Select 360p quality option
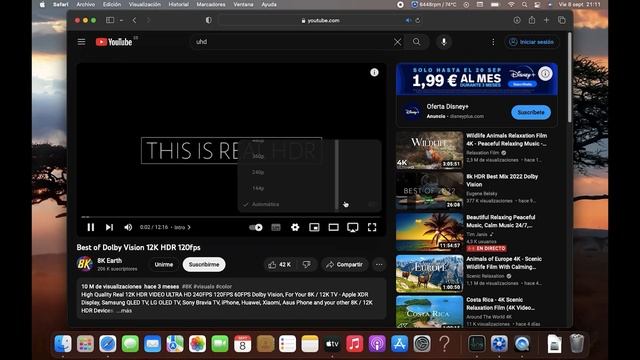This screenshot has height=360, width=640. (258, 156)
